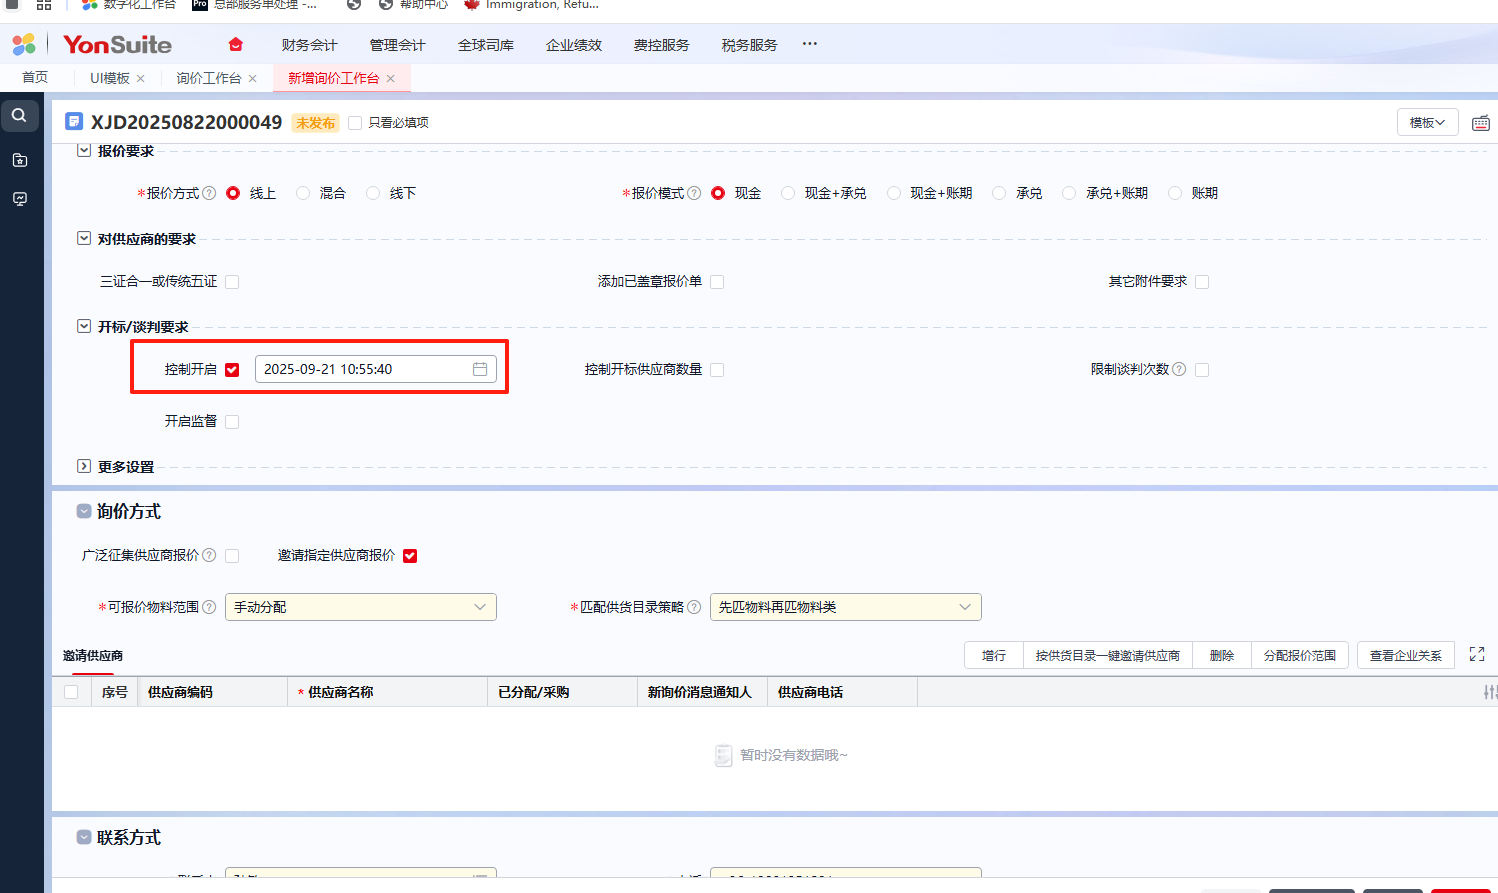Uncheck the 控制开启 checkbox

coord(232,370)
